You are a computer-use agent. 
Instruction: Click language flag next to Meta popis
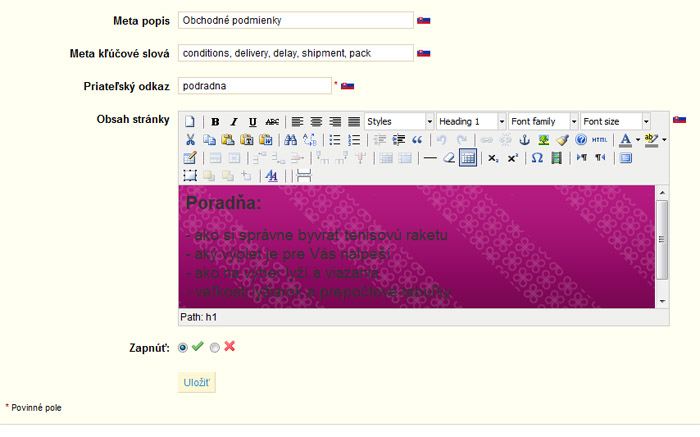point(424,21)
